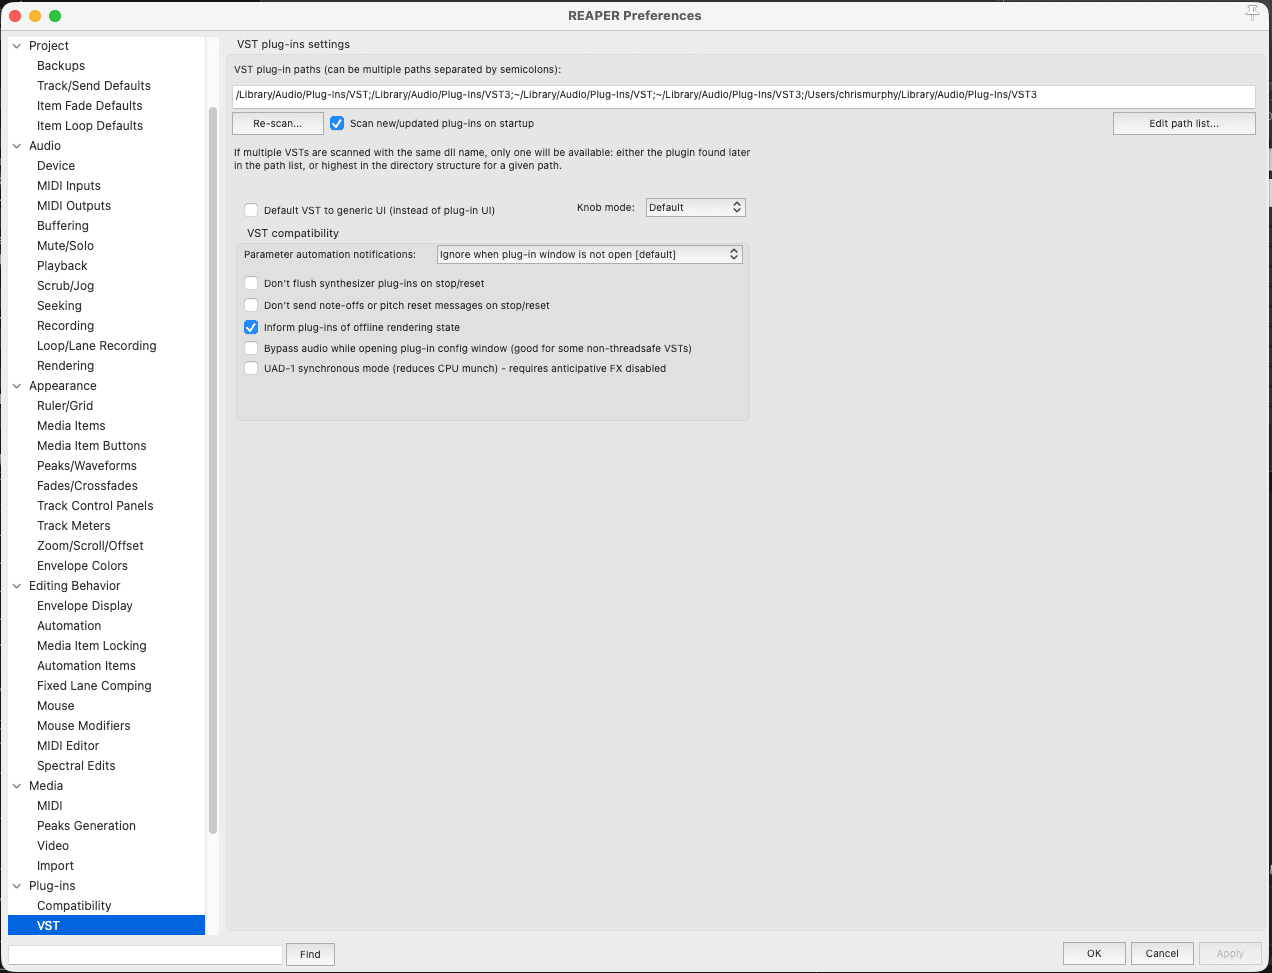Viewport: 1272px width, 973px height.
Task: Enable UAD-1 synchronous mode checkbox
Action: coord(251,368)
